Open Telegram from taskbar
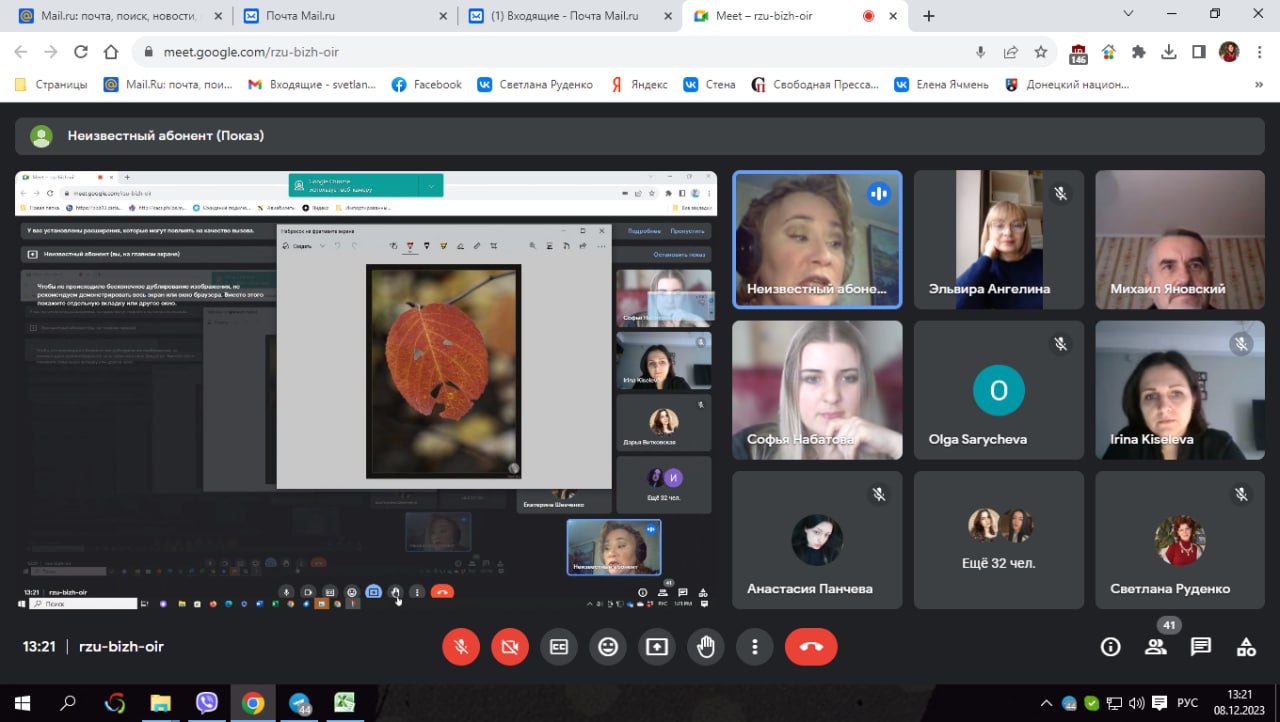The width and height of the screenshot is (1280, 722). pos(299,703)
